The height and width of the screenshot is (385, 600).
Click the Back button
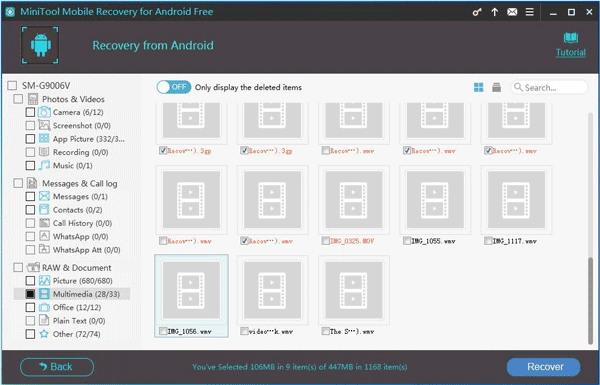57,367
